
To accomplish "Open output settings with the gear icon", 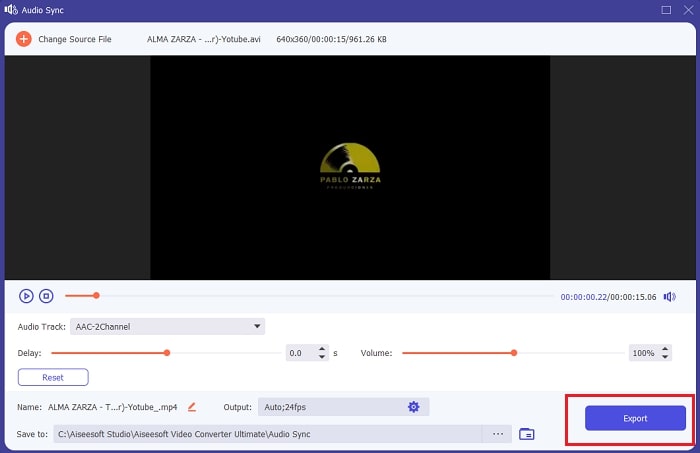I will [x=414, y=407].
